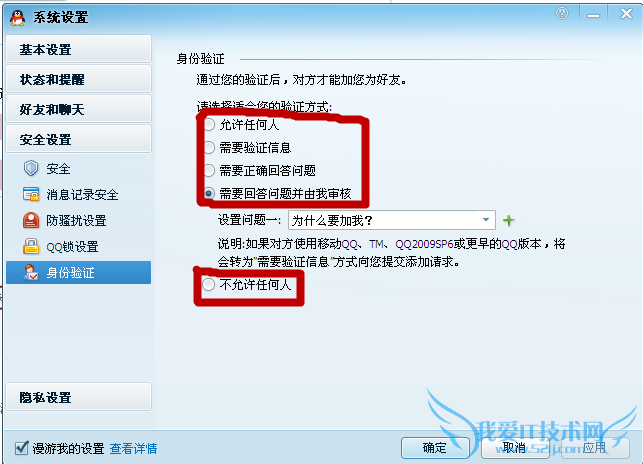Screen dimensions: 643x464
Task: Add another question with the green plus icon
Action: click(508, 221)
